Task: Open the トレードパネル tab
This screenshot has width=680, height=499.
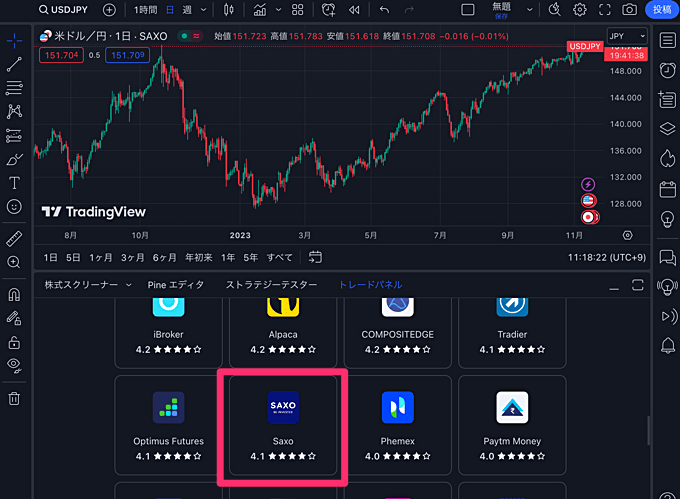Action: (370, 285)
